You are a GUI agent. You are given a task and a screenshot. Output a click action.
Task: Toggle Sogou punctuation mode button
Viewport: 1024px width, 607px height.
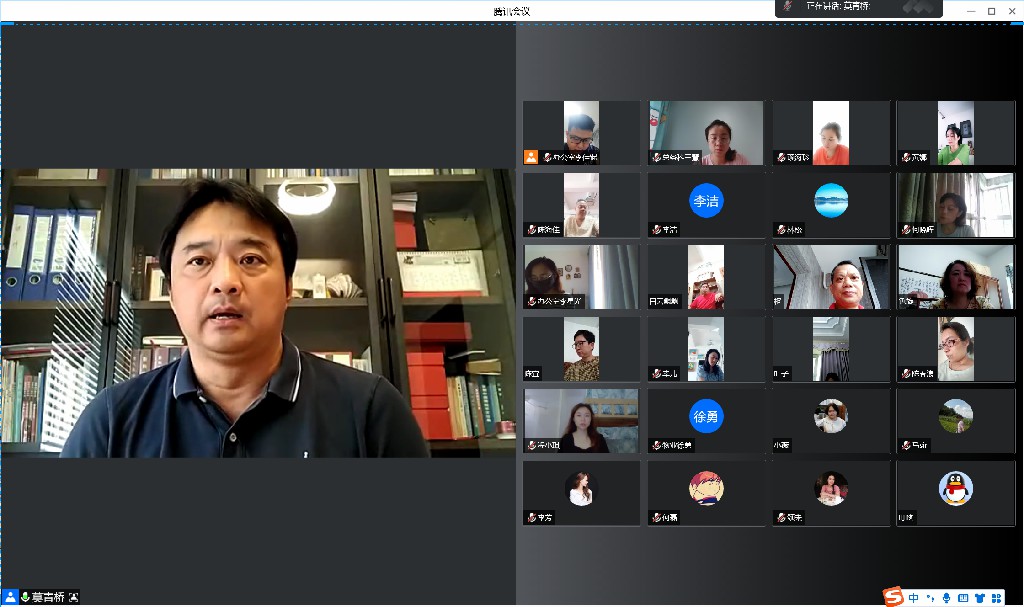pos(929,598)
